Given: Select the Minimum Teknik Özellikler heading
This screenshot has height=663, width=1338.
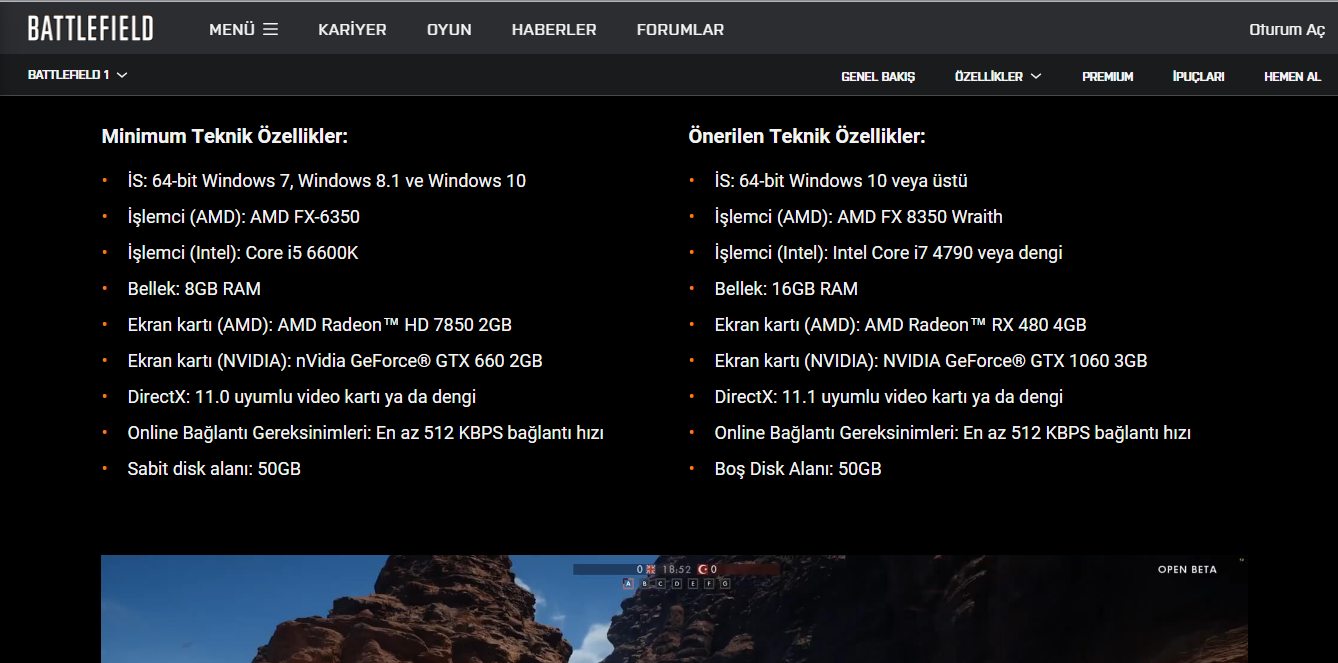Looking at the screenshot, I should [x=224, y=137].
